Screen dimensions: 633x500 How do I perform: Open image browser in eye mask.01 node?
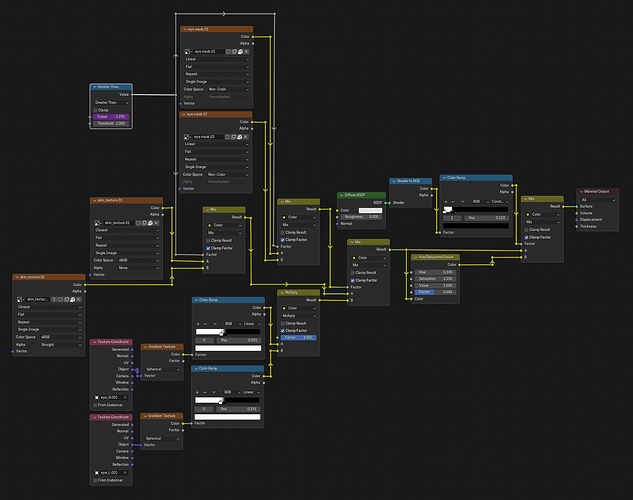click(x=188, y=52)
